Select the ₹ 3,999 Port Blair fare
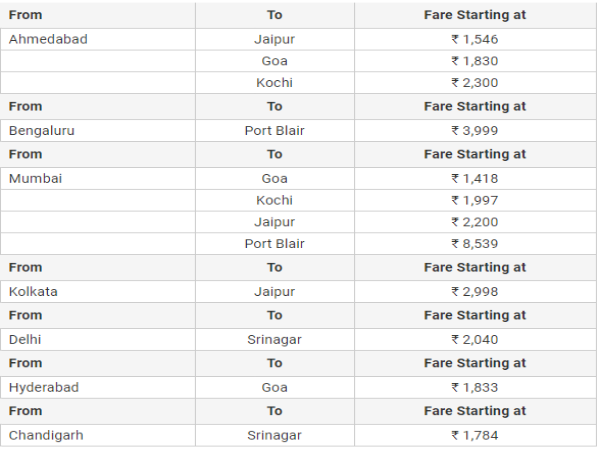Screen dimensions: 600x450 click(x=474, y=130)
